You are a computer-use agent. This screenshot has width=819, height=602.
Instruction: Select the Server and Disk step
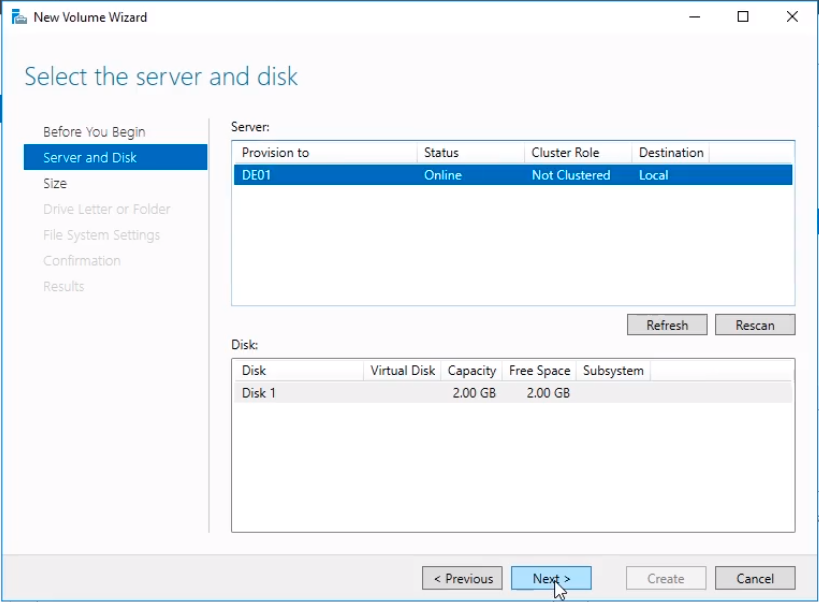[90, 158]
